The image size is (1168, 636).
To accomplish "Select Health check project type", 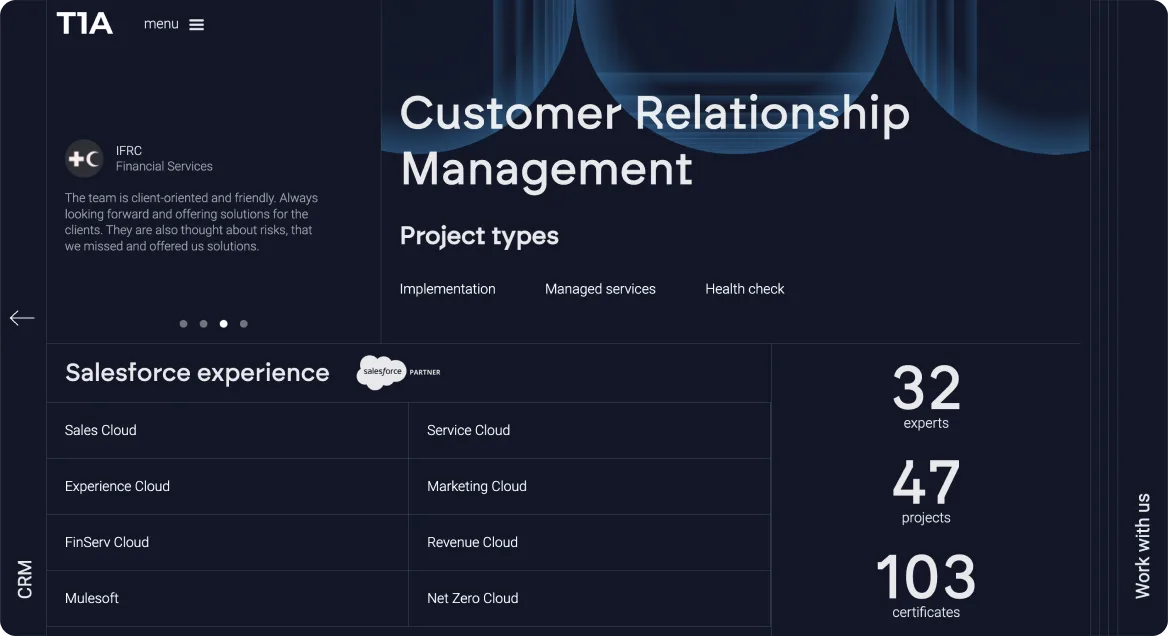I will click(x=745, y=289).
